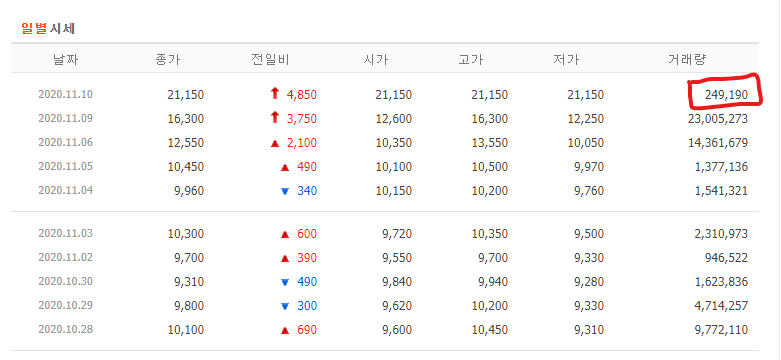Click the upper-limit arrow beside 4,850
This screenshot has height=360, width=781.
click(274, 93)
